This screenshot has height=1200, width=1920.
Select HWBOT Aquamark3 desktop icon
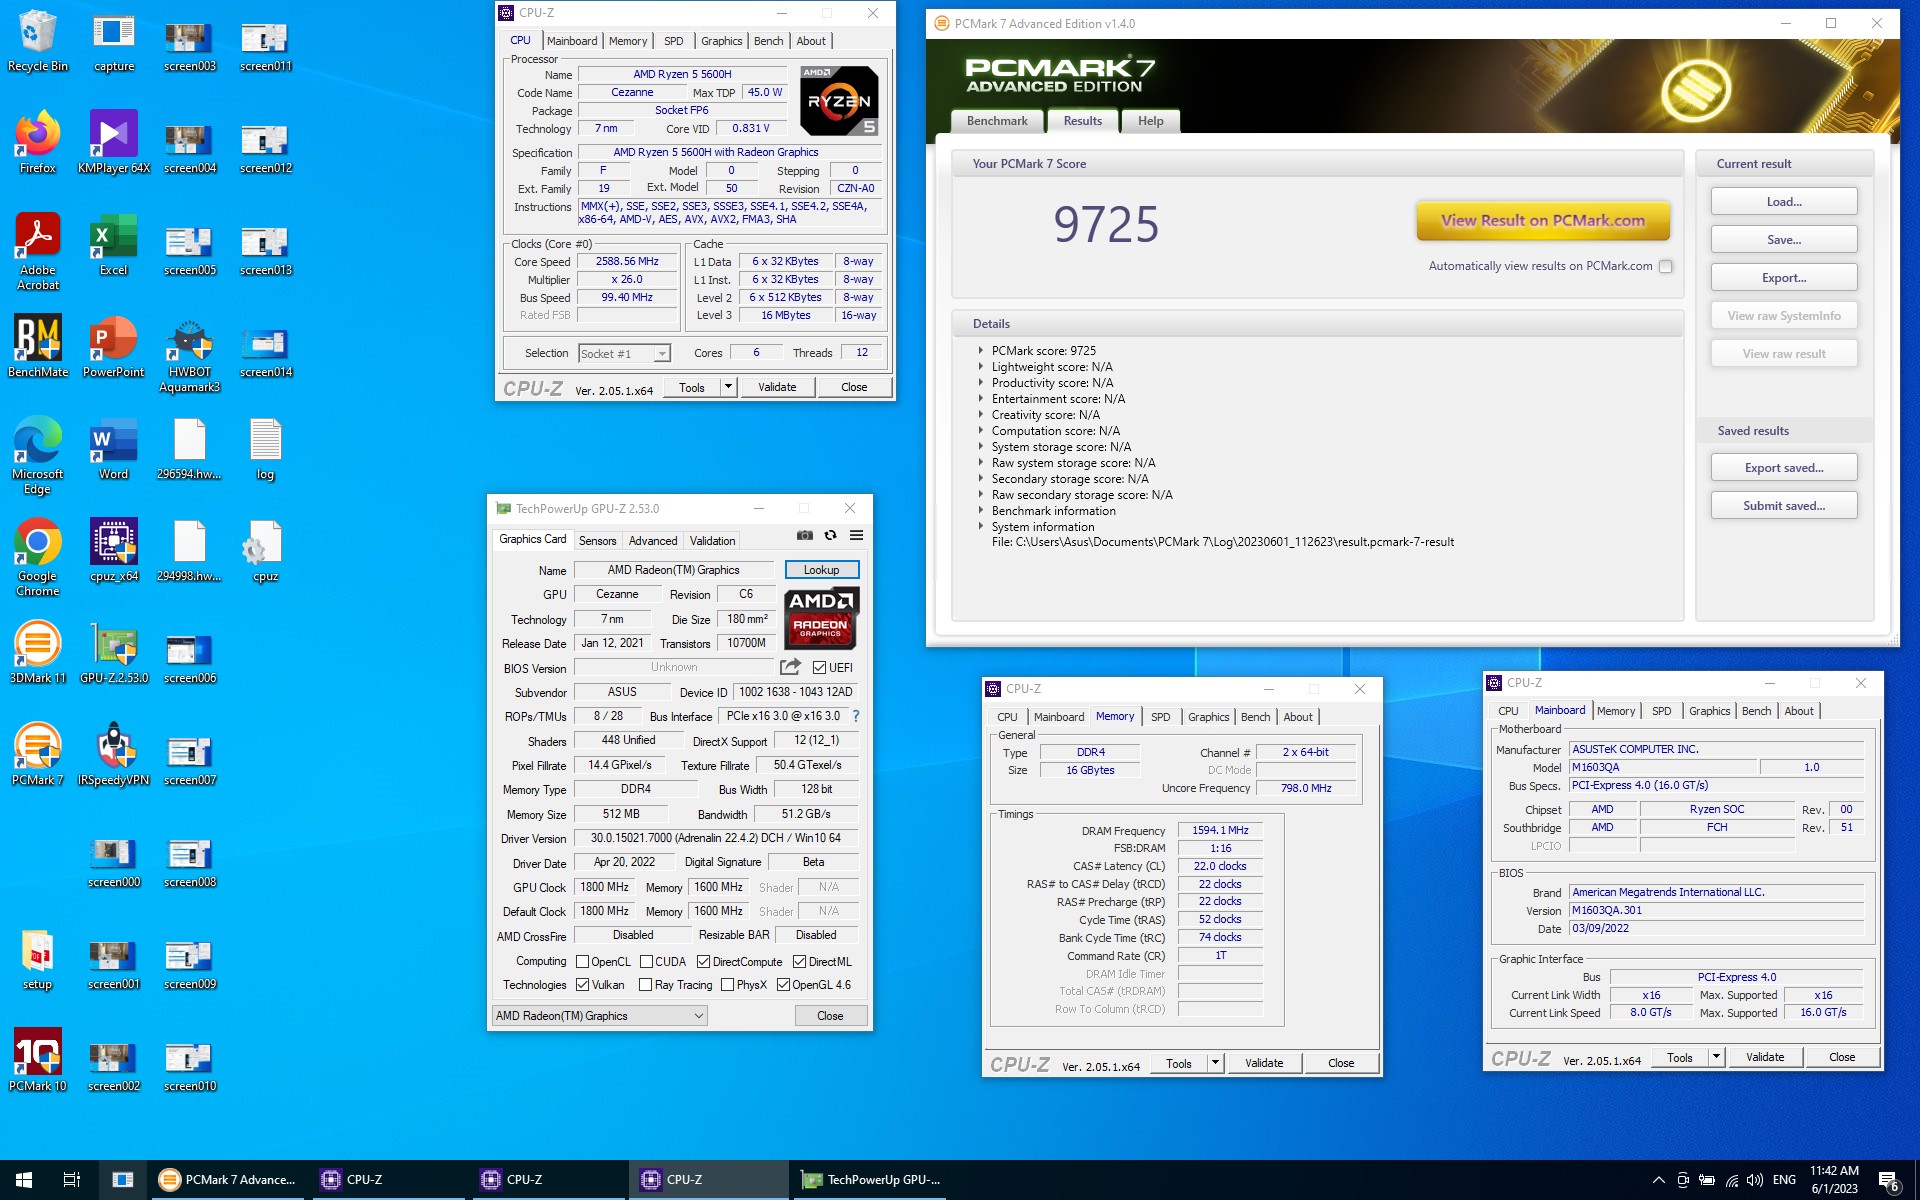point(189,354)
